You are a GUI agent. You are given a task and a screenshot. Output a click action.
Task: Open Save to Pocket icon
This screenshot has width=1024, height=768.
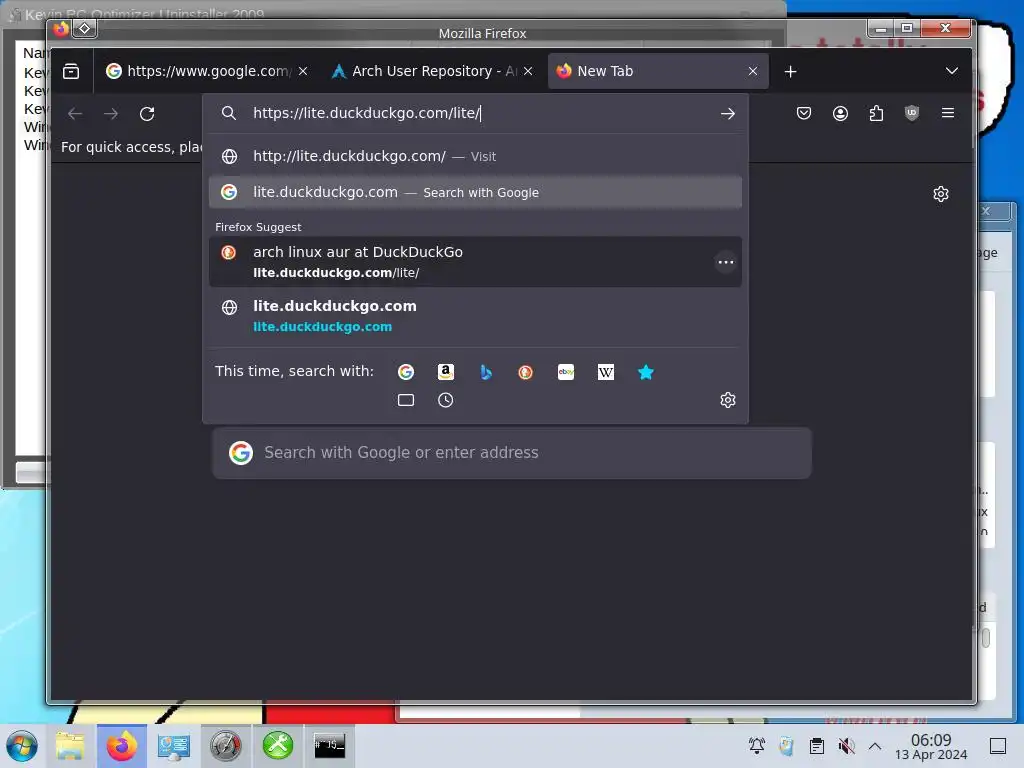pos(804,114)
